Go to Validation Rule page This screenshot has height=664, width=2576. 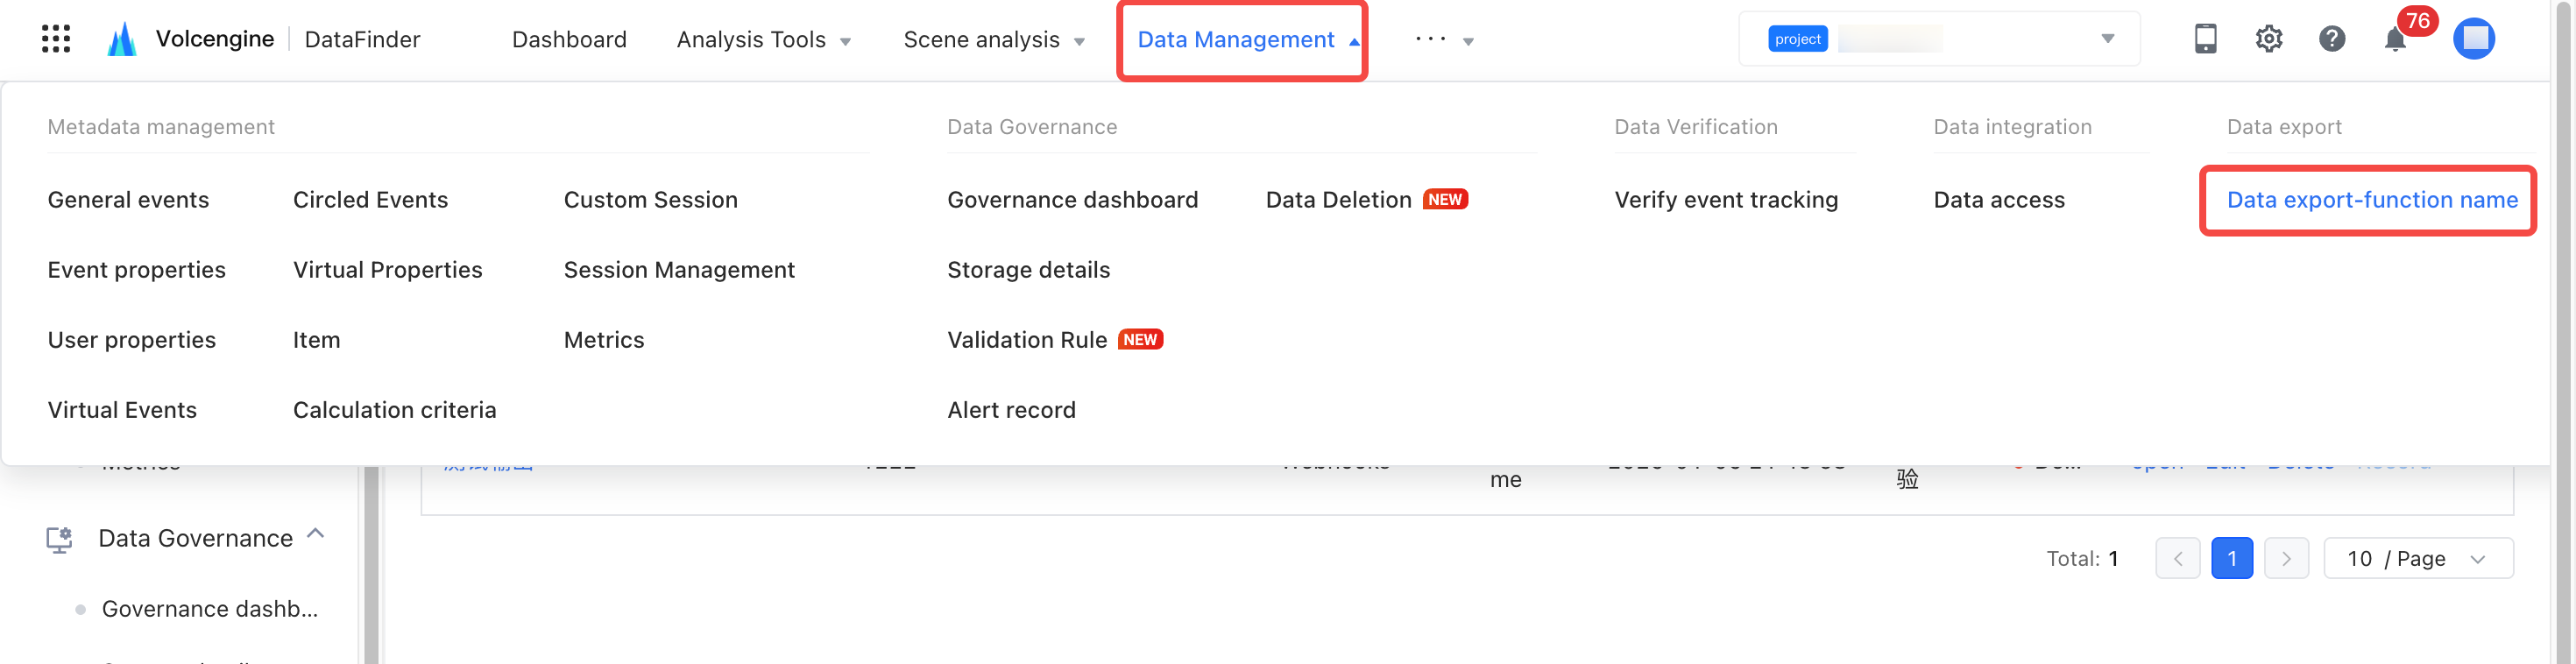coord(1026,340)
